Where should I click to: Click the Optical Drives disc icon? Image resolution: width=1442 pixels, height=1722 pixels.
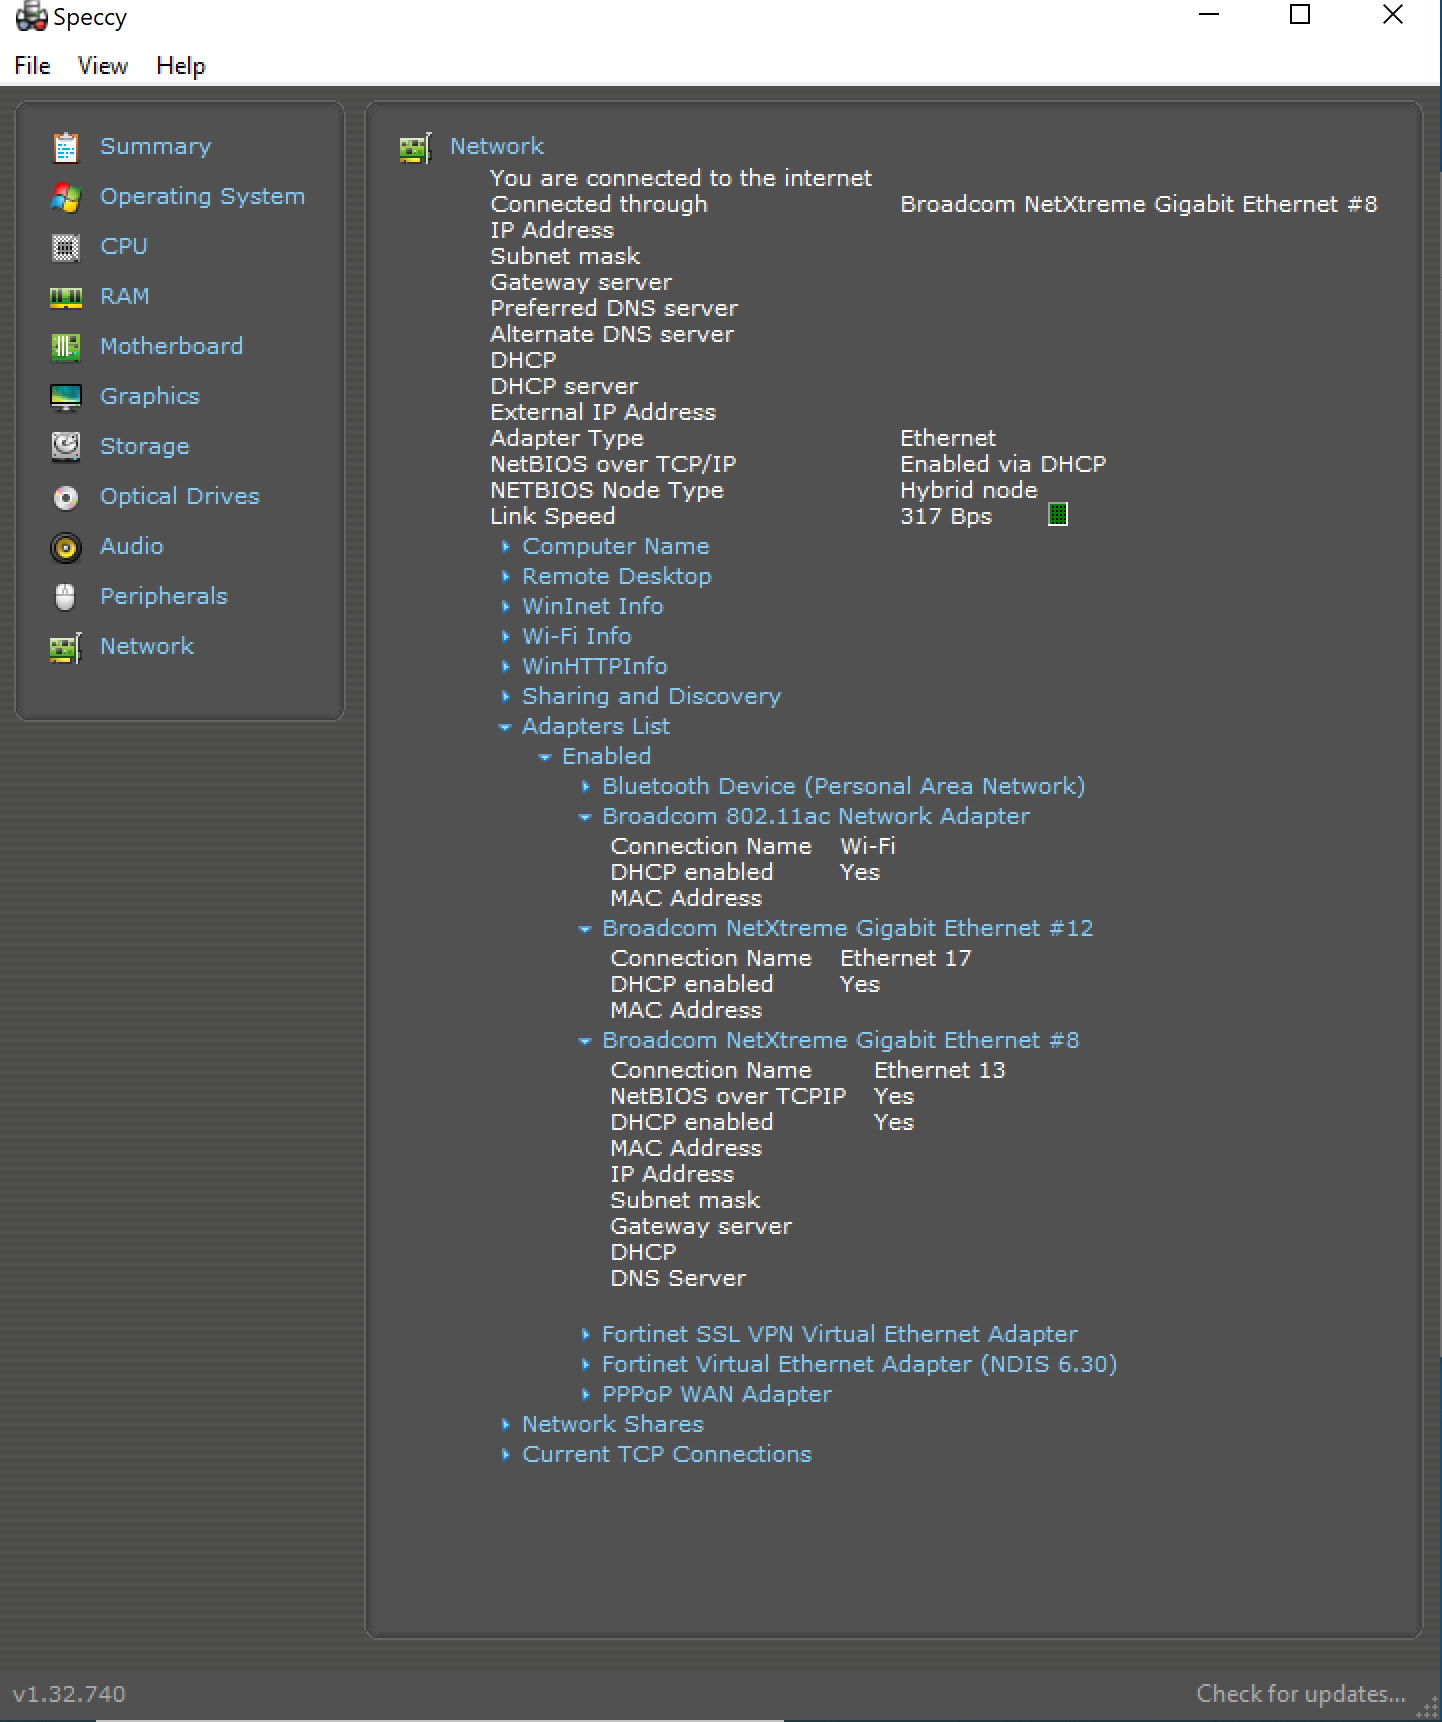(65, 497)
